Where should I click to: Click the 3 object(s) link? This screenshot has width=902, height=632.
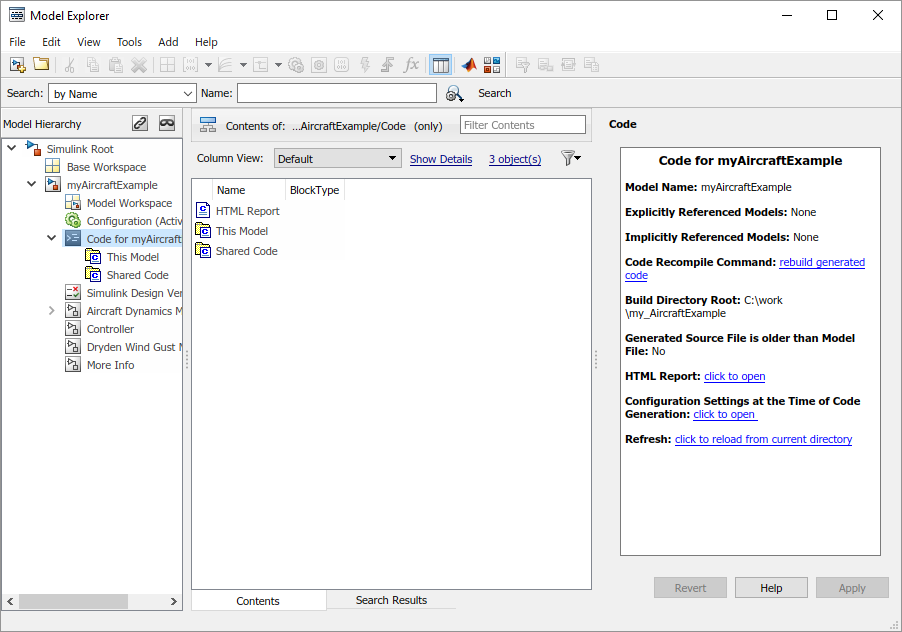tap(515, 159)
